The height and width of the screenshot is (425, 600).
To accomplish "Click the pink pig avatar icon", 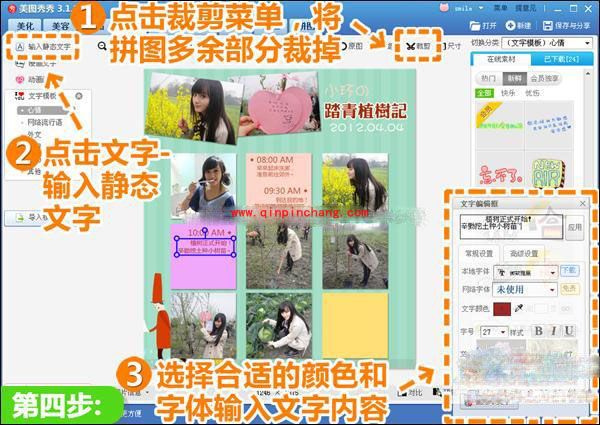I will (444, 7).
